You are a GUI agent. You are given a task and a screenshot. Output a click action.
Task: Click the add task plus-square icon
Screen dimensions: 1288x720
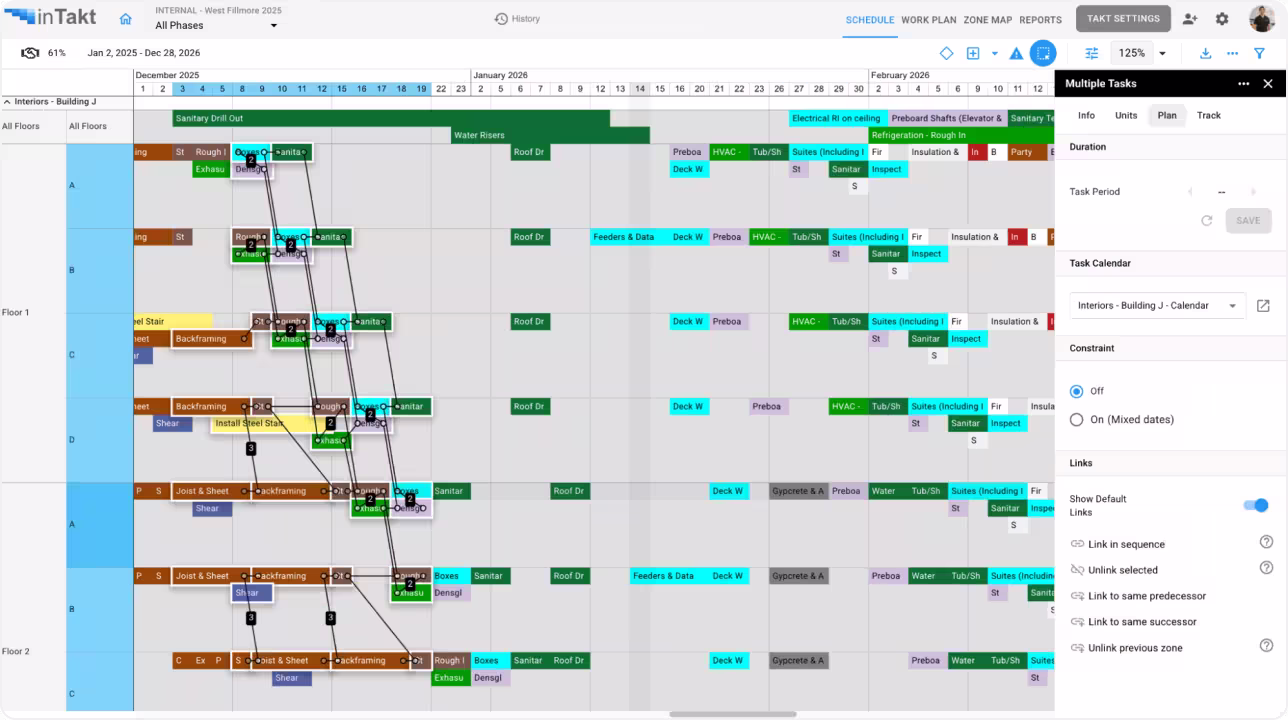click(x=972, y=53)
